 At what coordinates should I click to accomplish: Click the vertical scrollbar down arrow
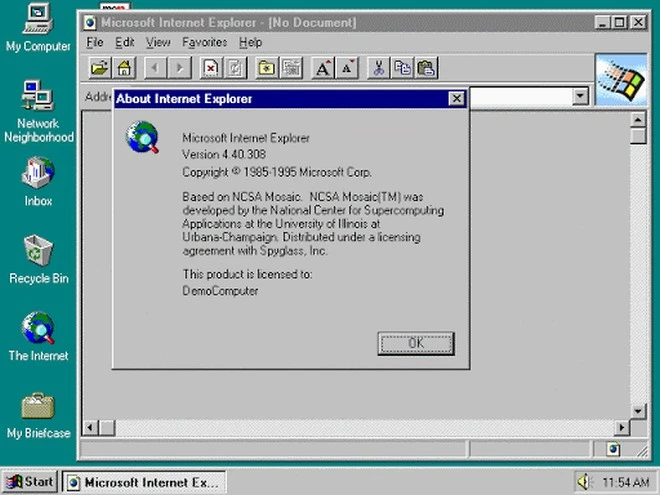[x=638, y=411]
